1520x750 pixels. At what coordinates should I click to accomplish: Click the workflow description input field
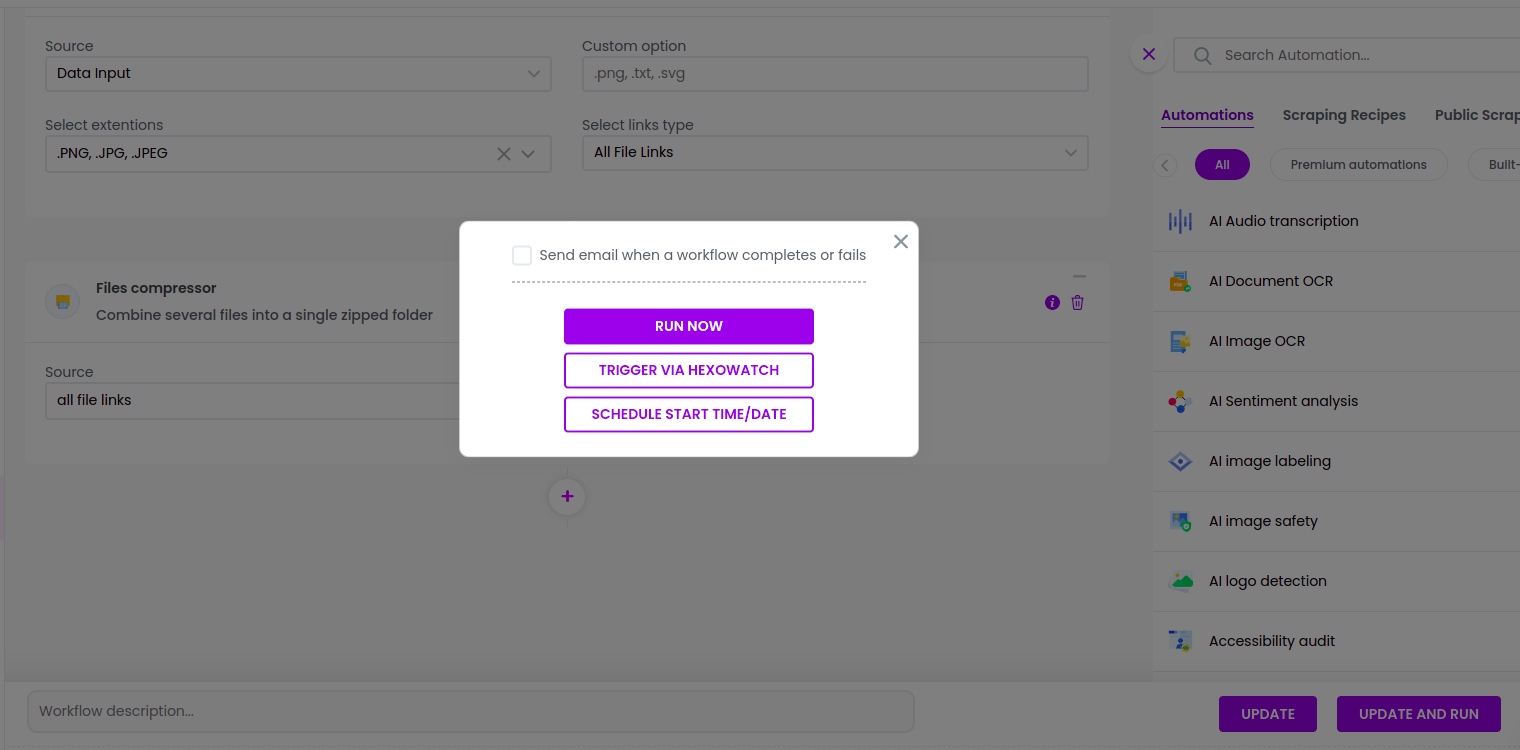tap(470, 711)
